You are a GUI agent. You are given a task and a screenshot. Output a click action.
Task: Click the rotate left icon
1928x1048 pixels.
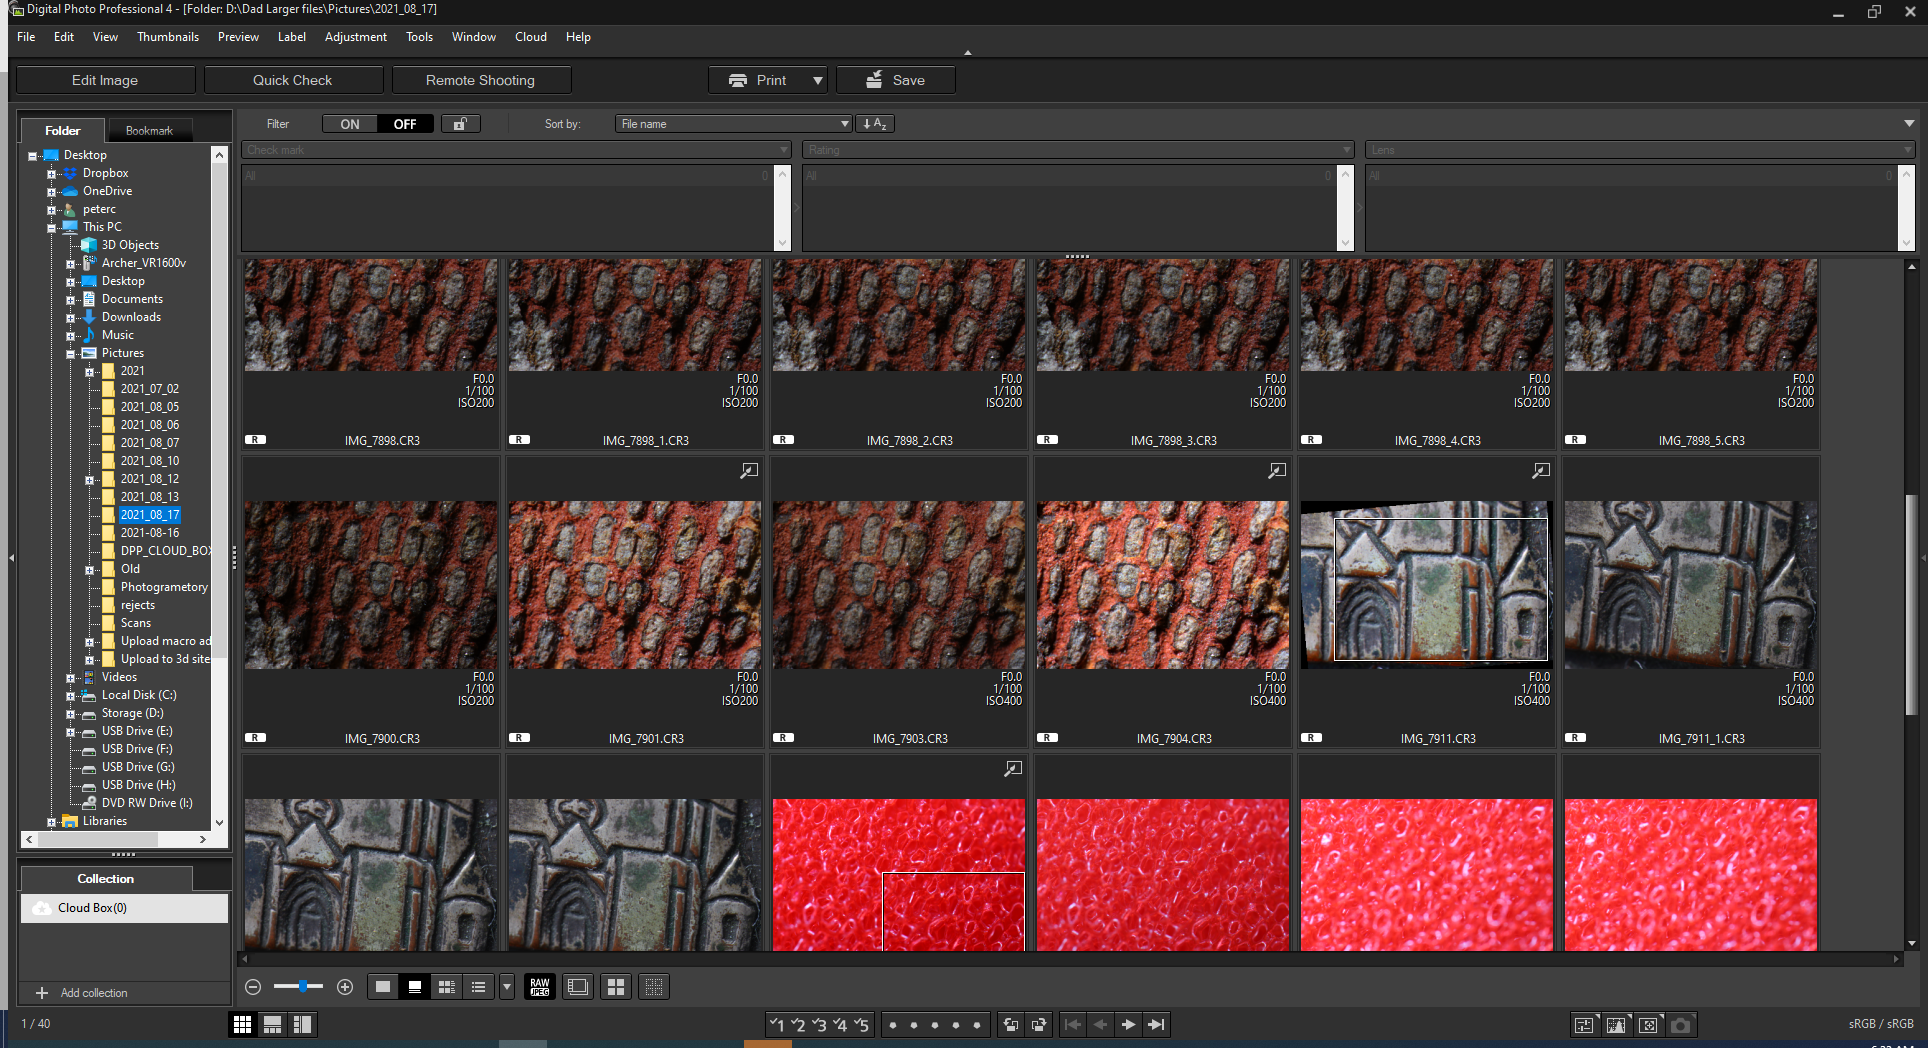1011,1025
